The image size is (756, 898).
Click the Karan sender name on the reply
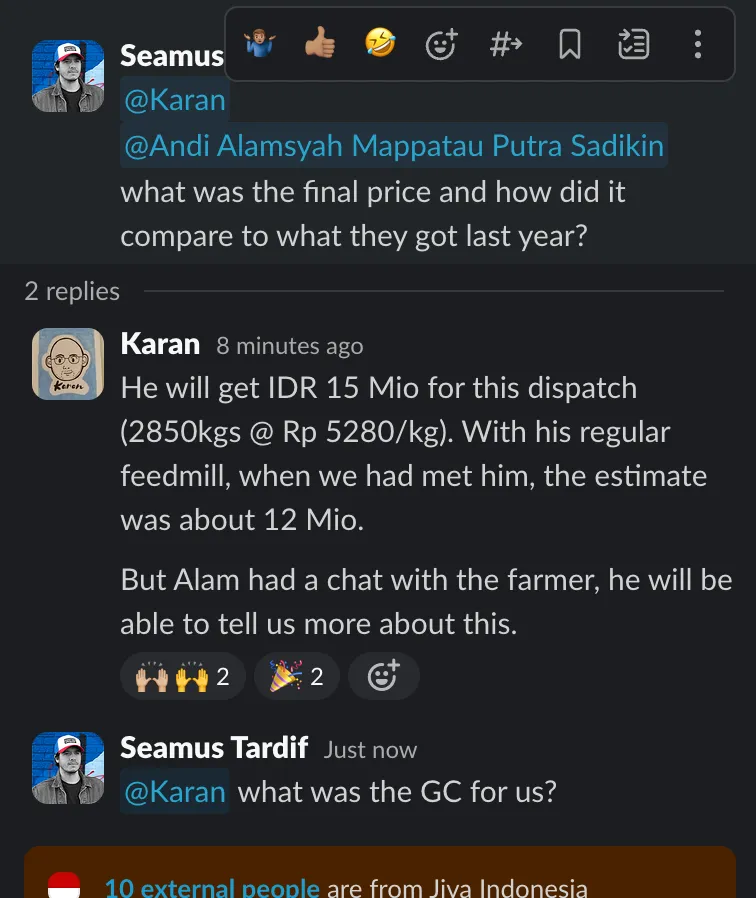[x=160, y=344]
